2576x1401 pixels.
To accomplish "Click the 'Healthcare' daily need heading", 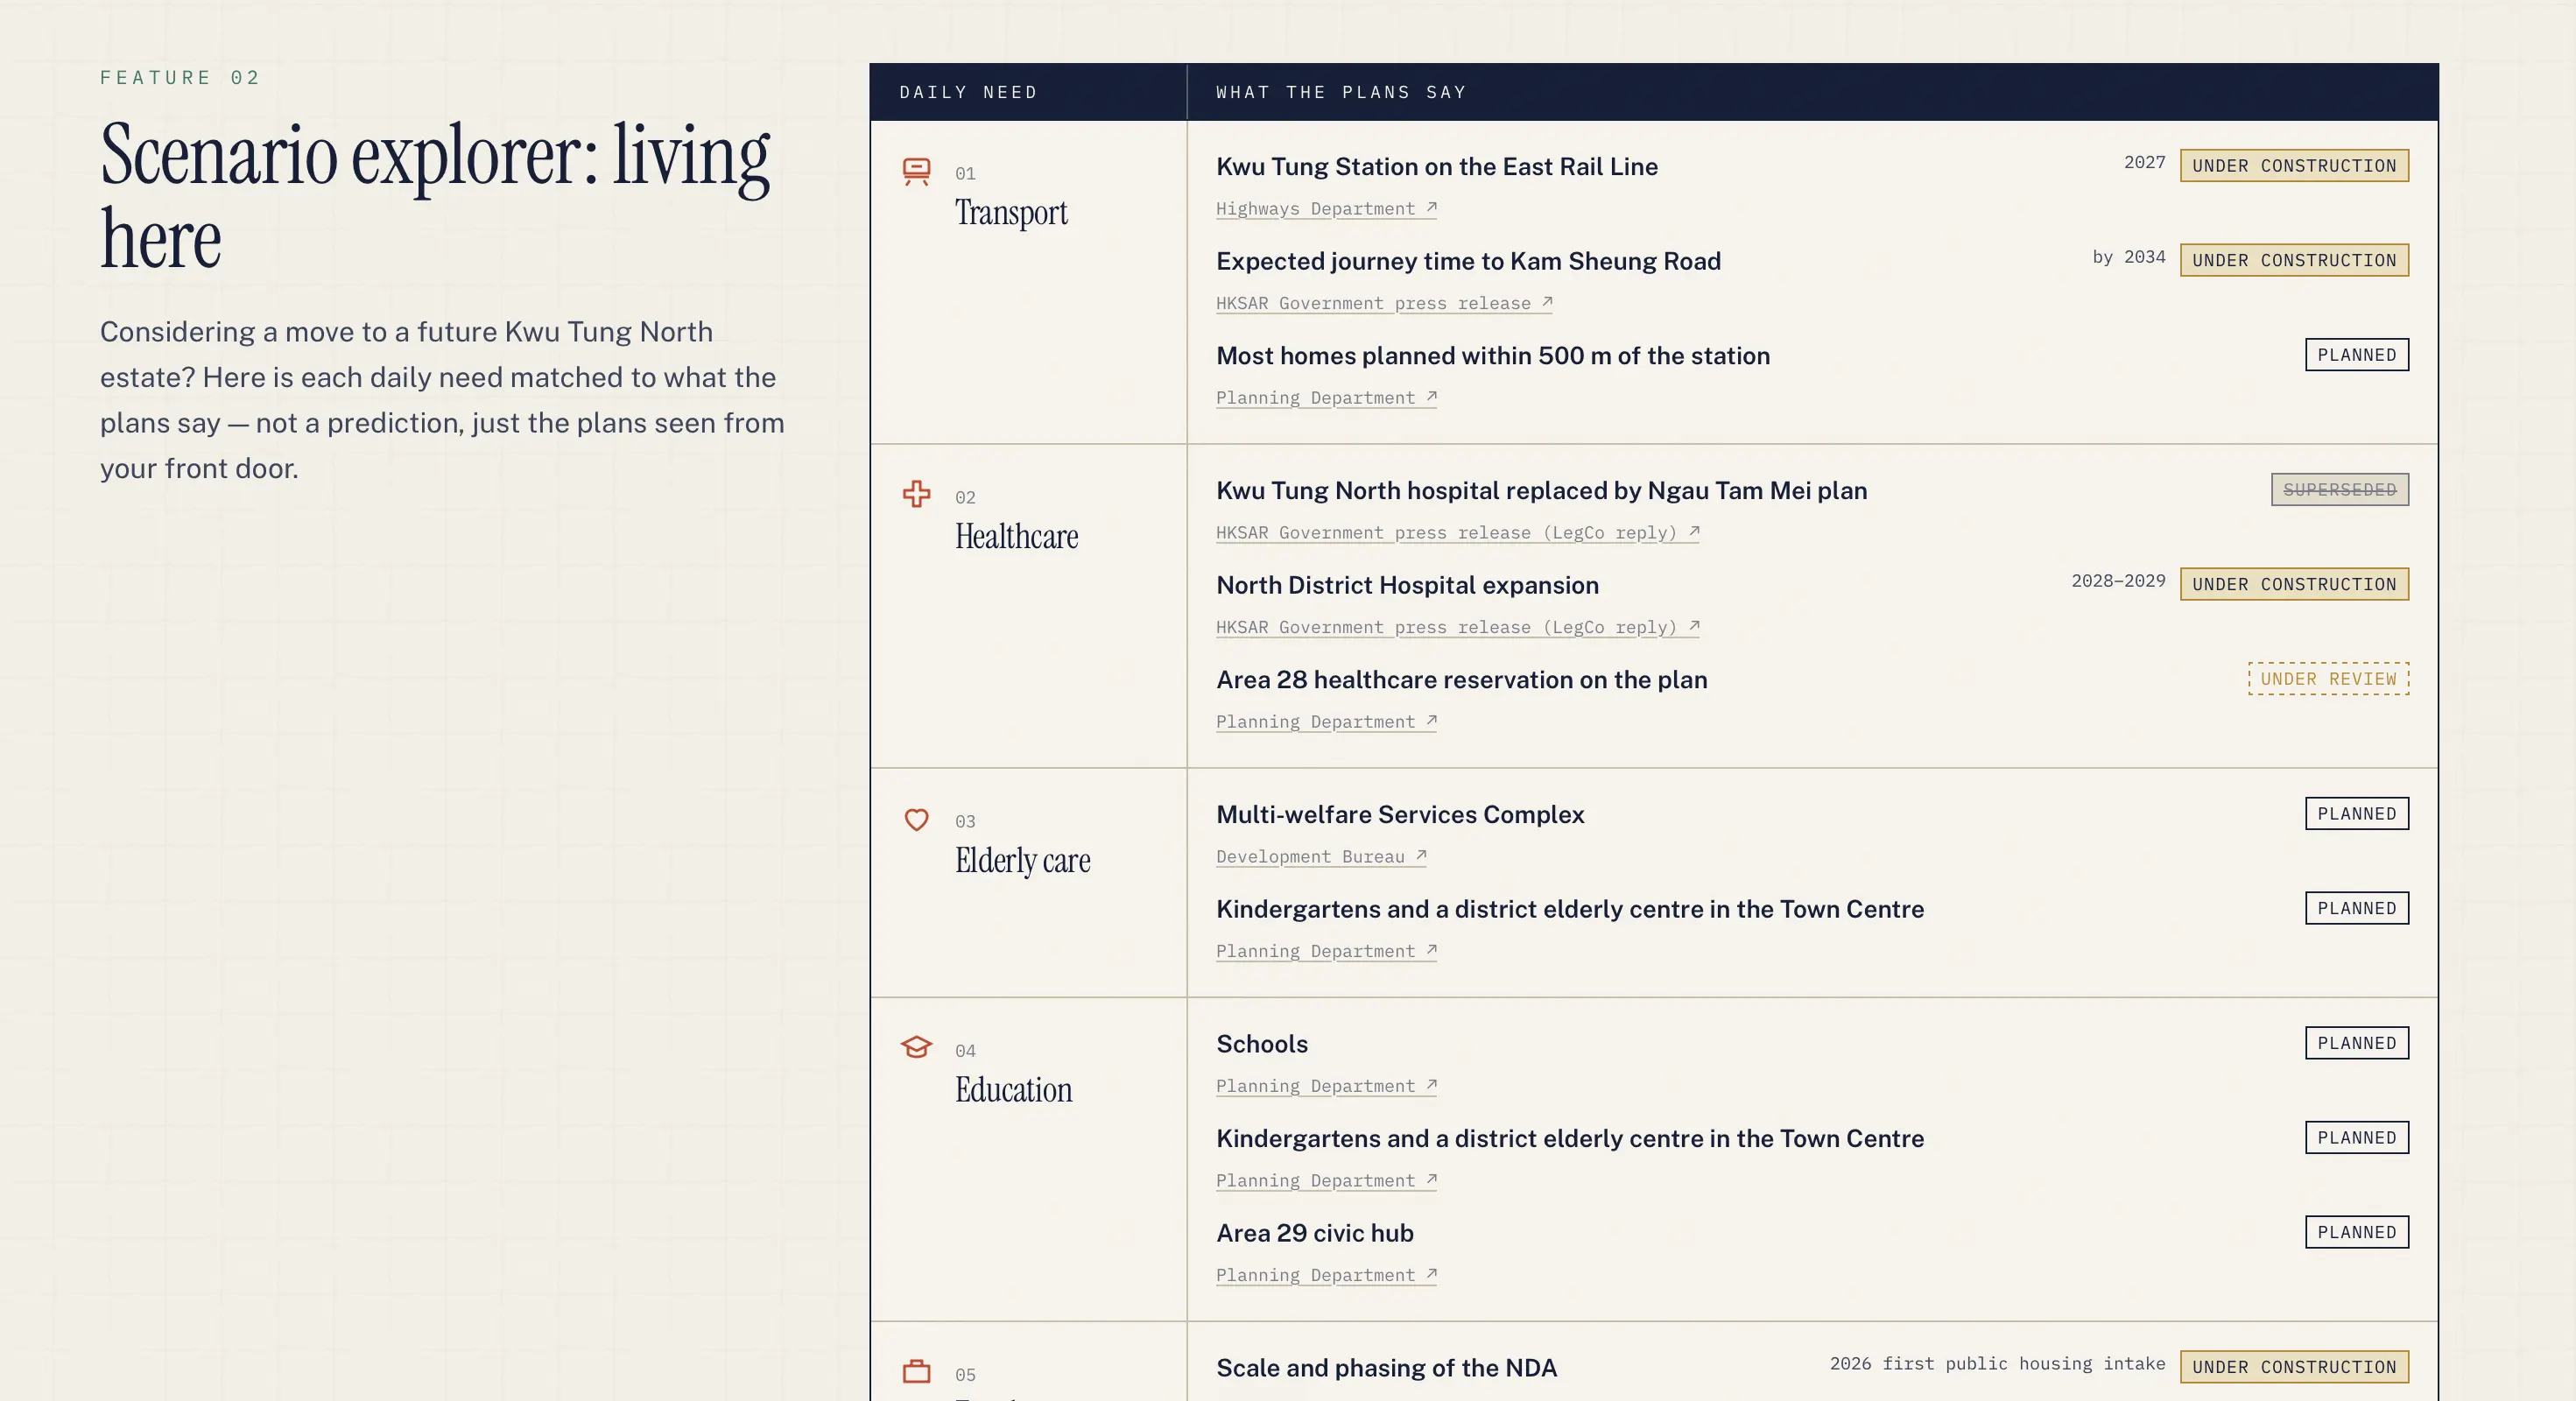I will [x=1016, y=537].
